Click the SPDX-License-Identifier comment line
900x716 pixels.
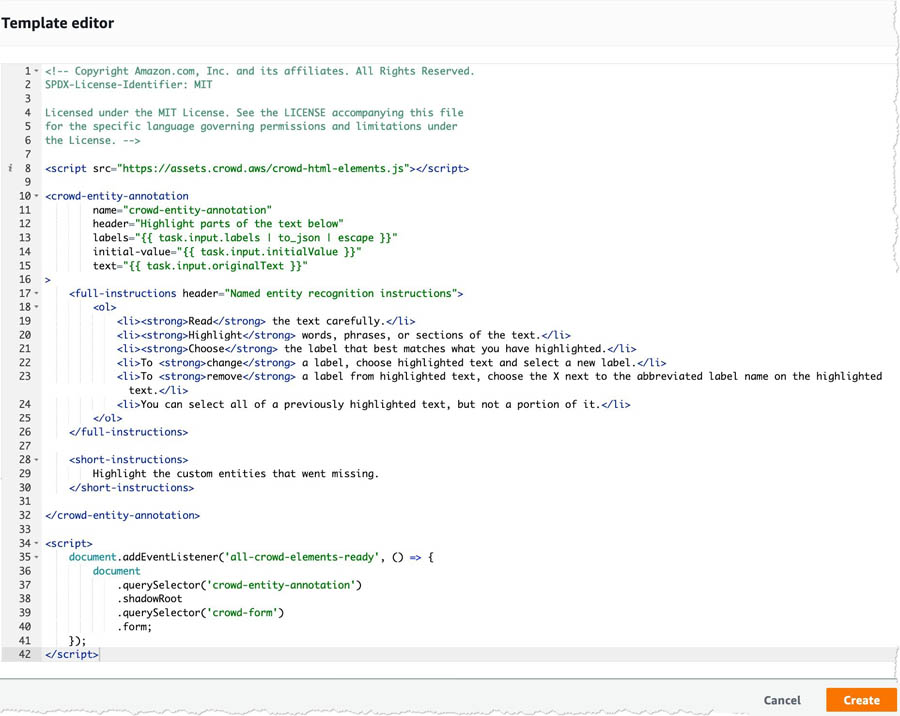pyautogui.click(x=129, y=84)
